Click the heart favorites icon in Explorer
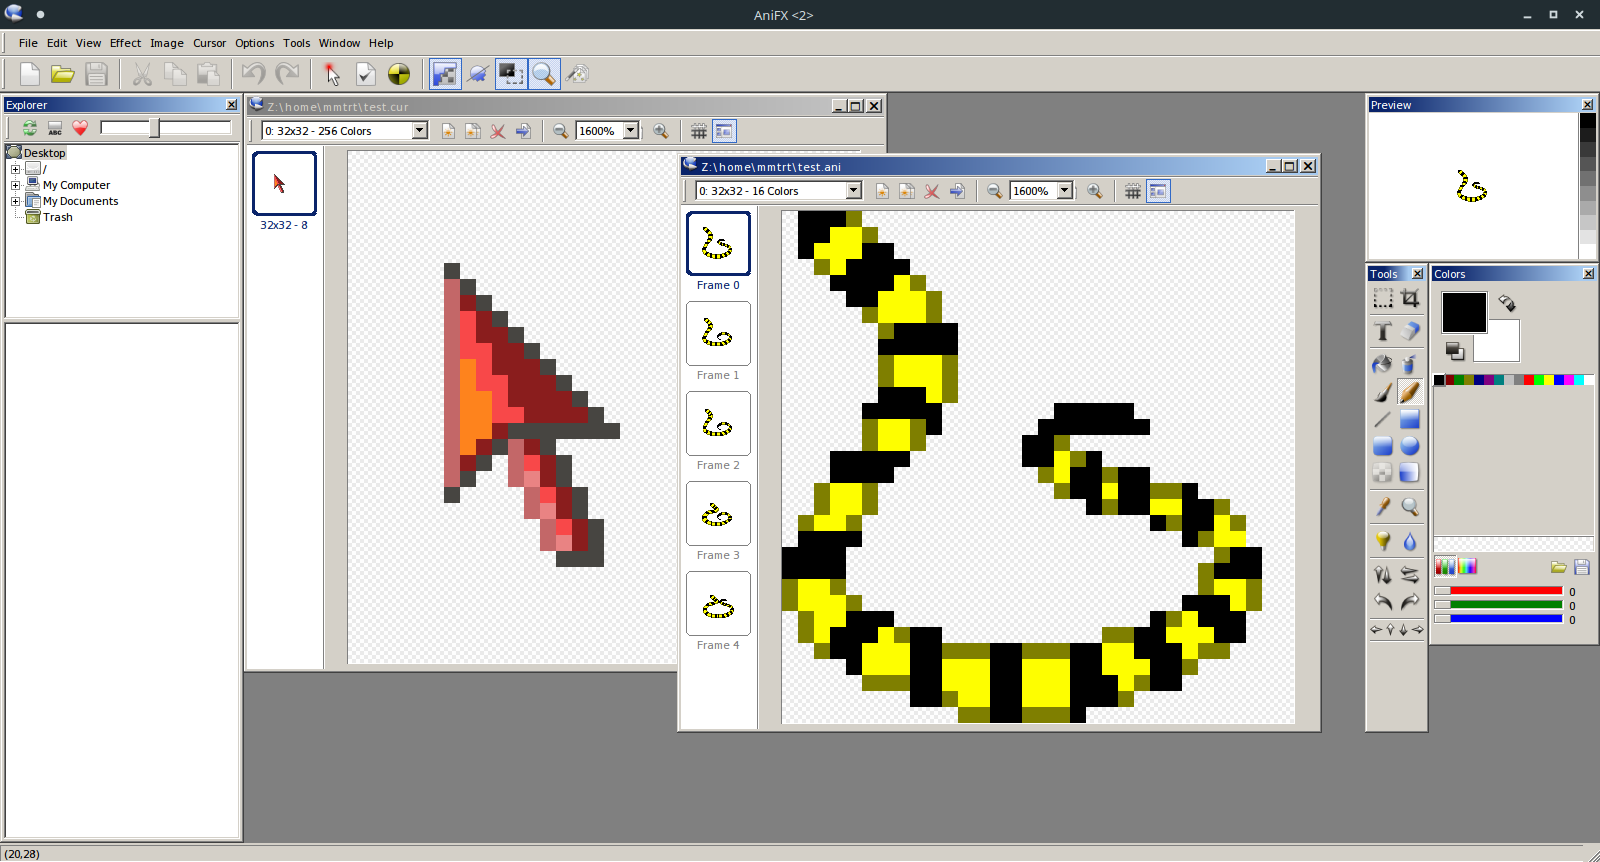Image resolution: width=1600 pixels, height=862 pixels. click(80, 128)
